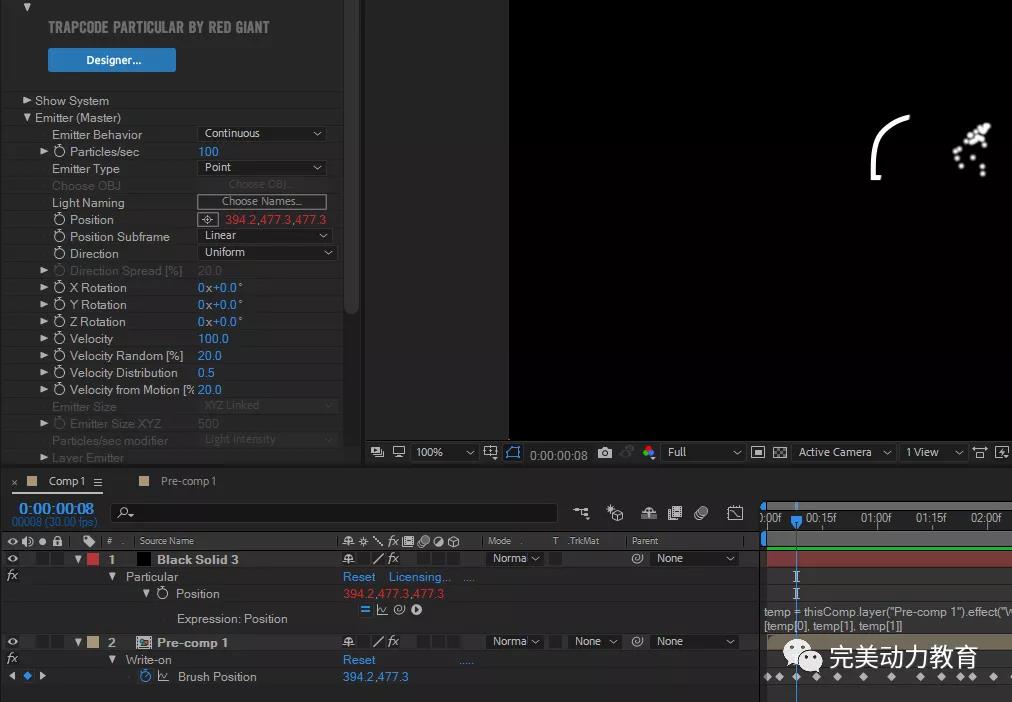Open the Graph Editor icon

point(735,513)
